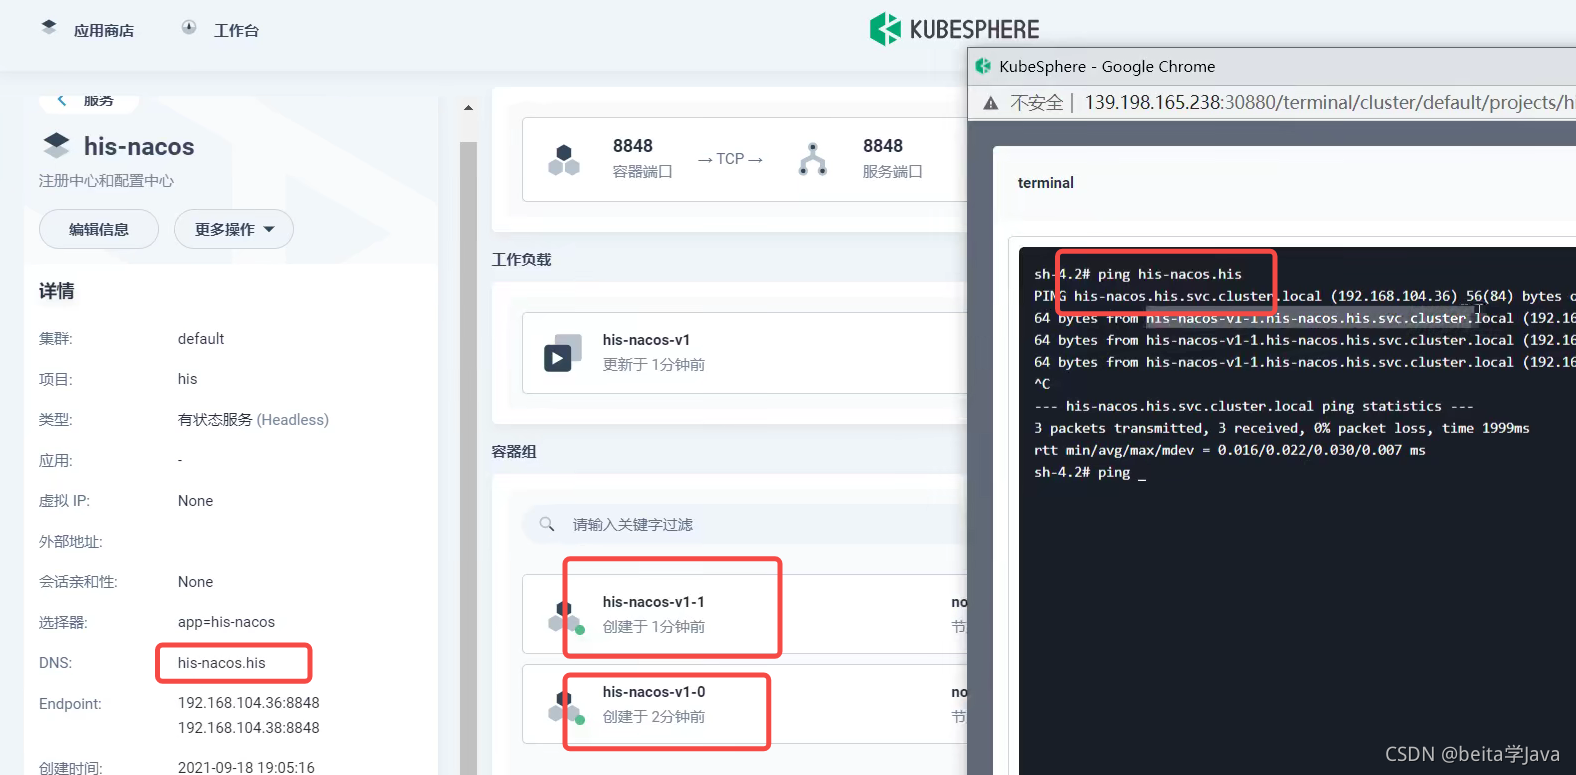Click the his-nacos service layers icon

(57, 146)
